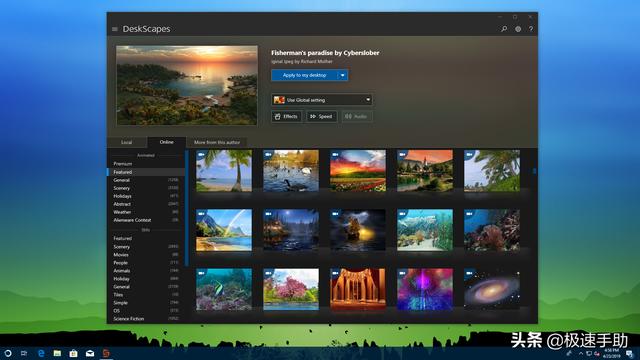Click the Apply to my desktop button
640x360 pixels.
pos(304,75)
